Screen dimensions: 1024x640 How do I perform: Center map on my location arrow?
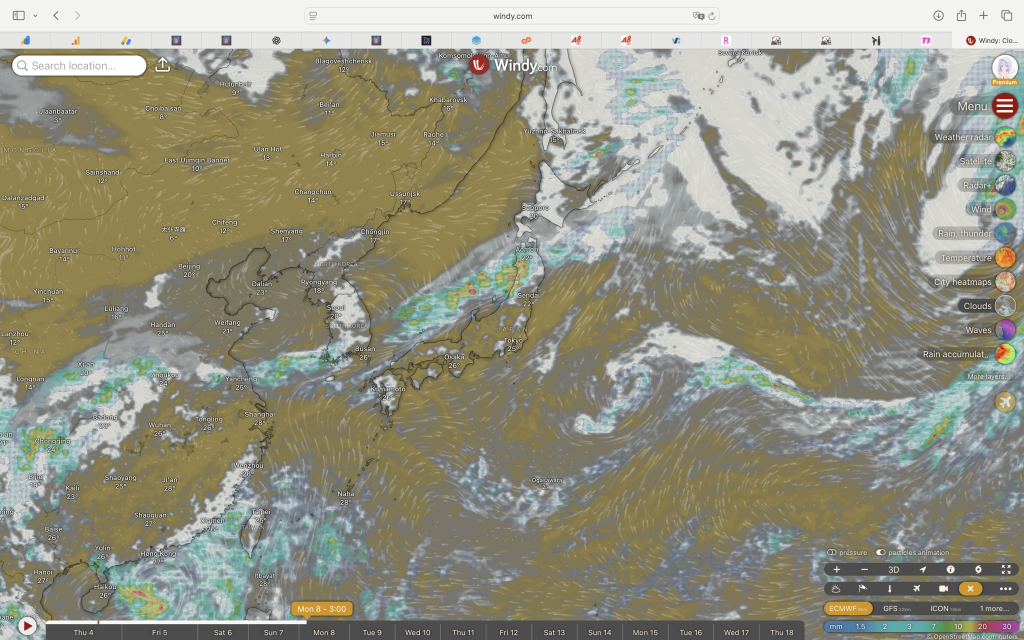coord(922,569)
